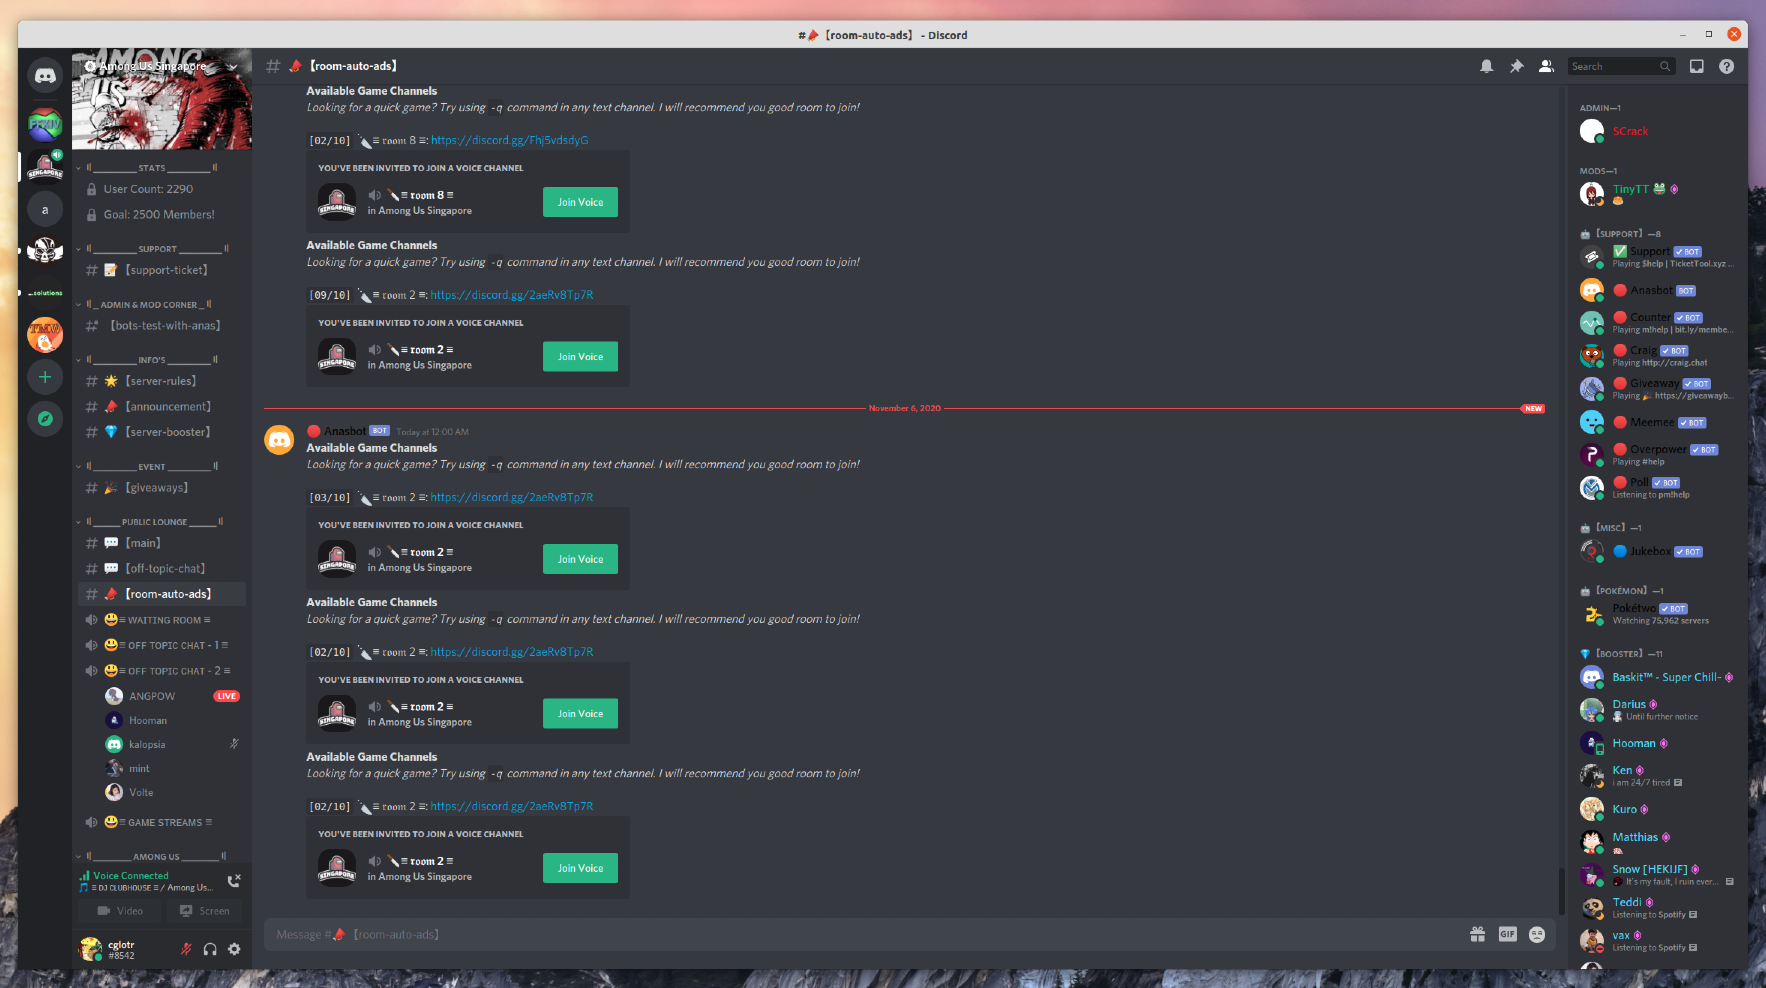Screen dimensions: 1766x988
Task: Open the announcement channel
Action: [162, 407]
